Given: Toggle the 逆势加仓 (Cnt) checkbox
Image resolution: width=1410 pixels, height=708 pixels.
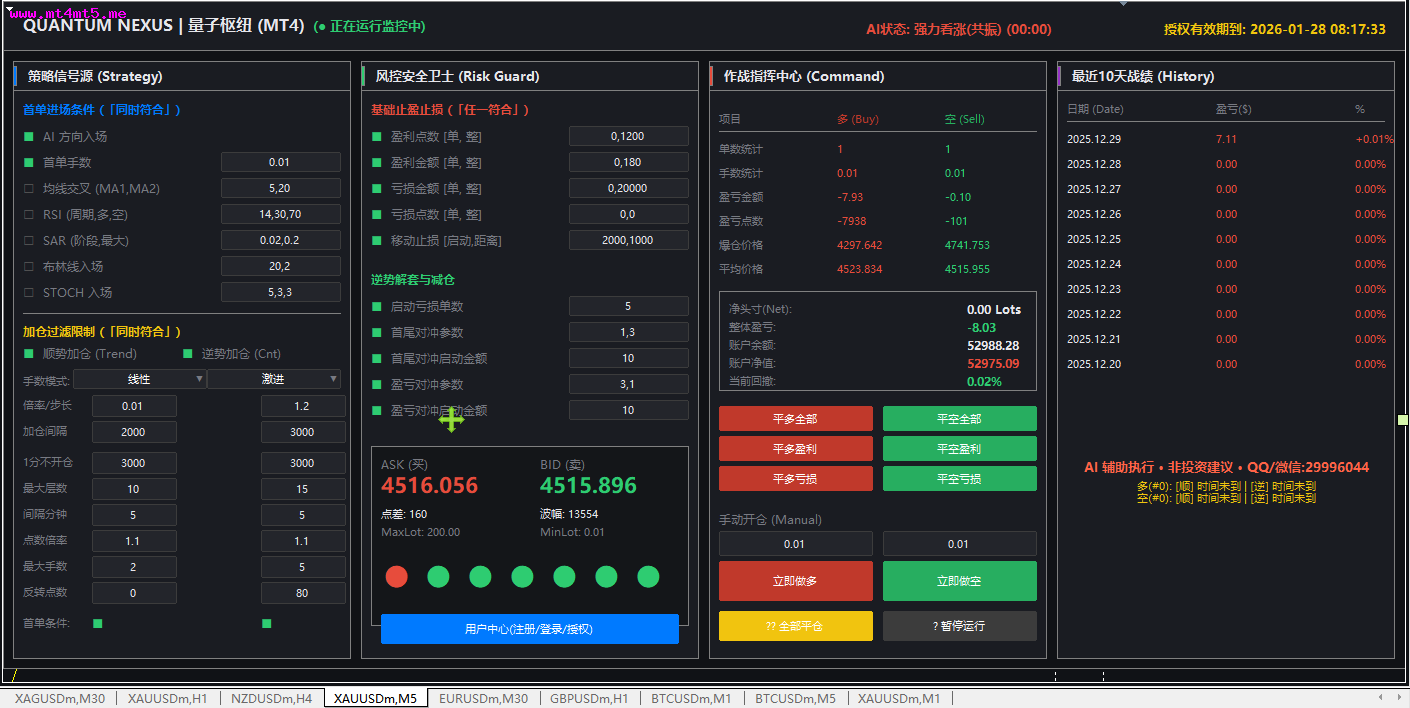Looking at the screenshot, I should pyautogui.click(x=188, y=353).
